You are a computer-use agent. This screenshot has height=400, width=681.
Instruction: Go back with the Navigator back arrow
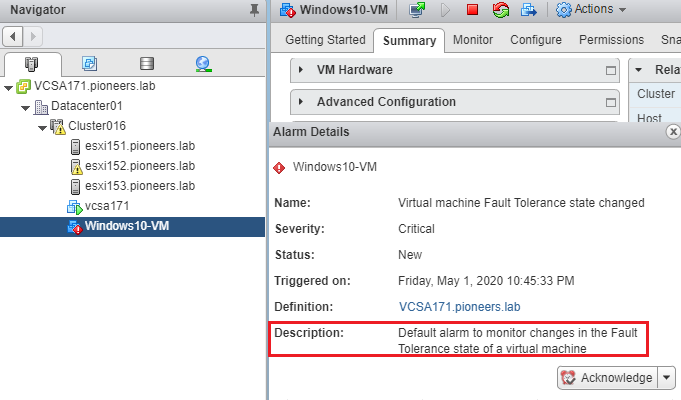pyautogui.click(x=13, y=36)
